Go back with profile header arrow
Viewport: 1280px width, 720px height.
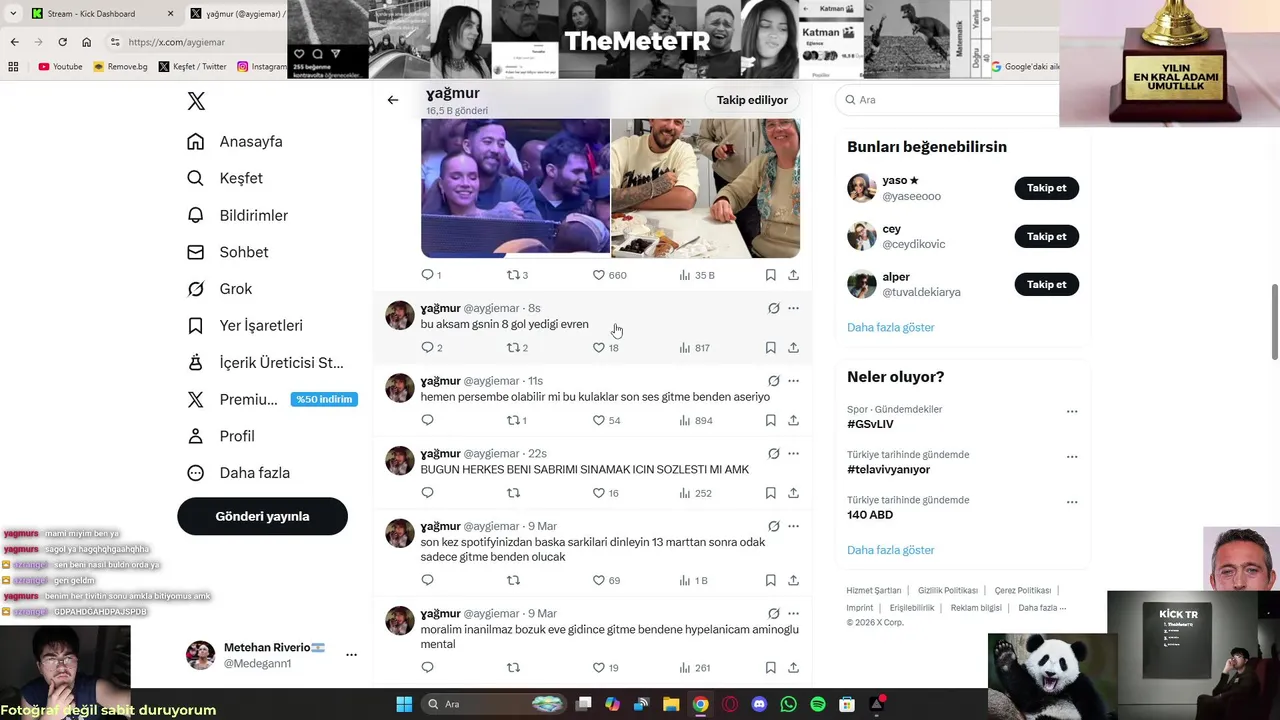(392, 100)
